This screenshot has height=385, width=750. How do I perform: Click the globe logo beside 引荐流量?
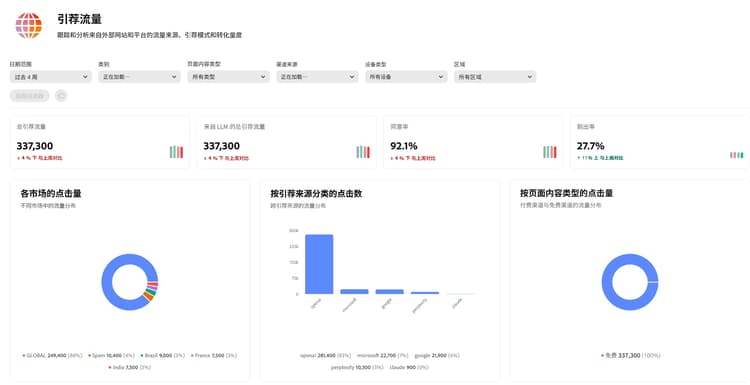[x=29, y=25]
